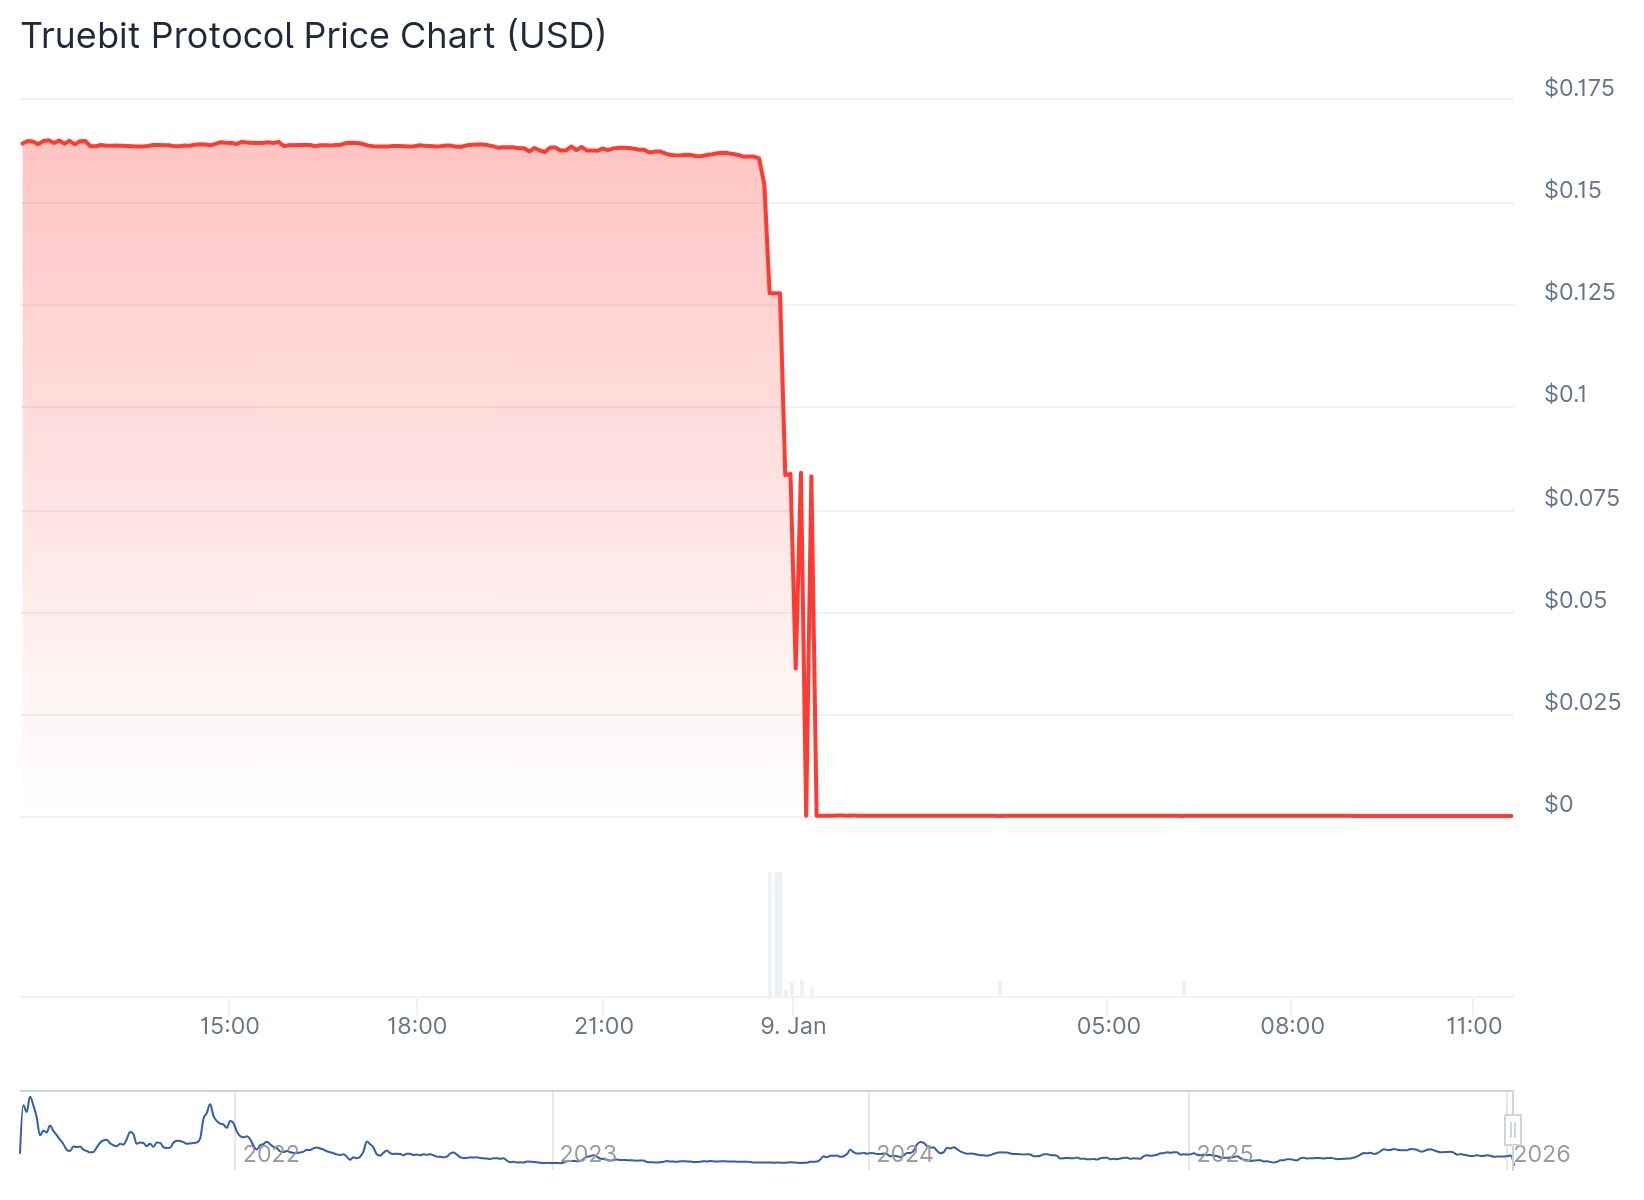Click the Truebit Protocol Price Chart title
This screenshot has height=1200, width=1644.
click(313, 36)
